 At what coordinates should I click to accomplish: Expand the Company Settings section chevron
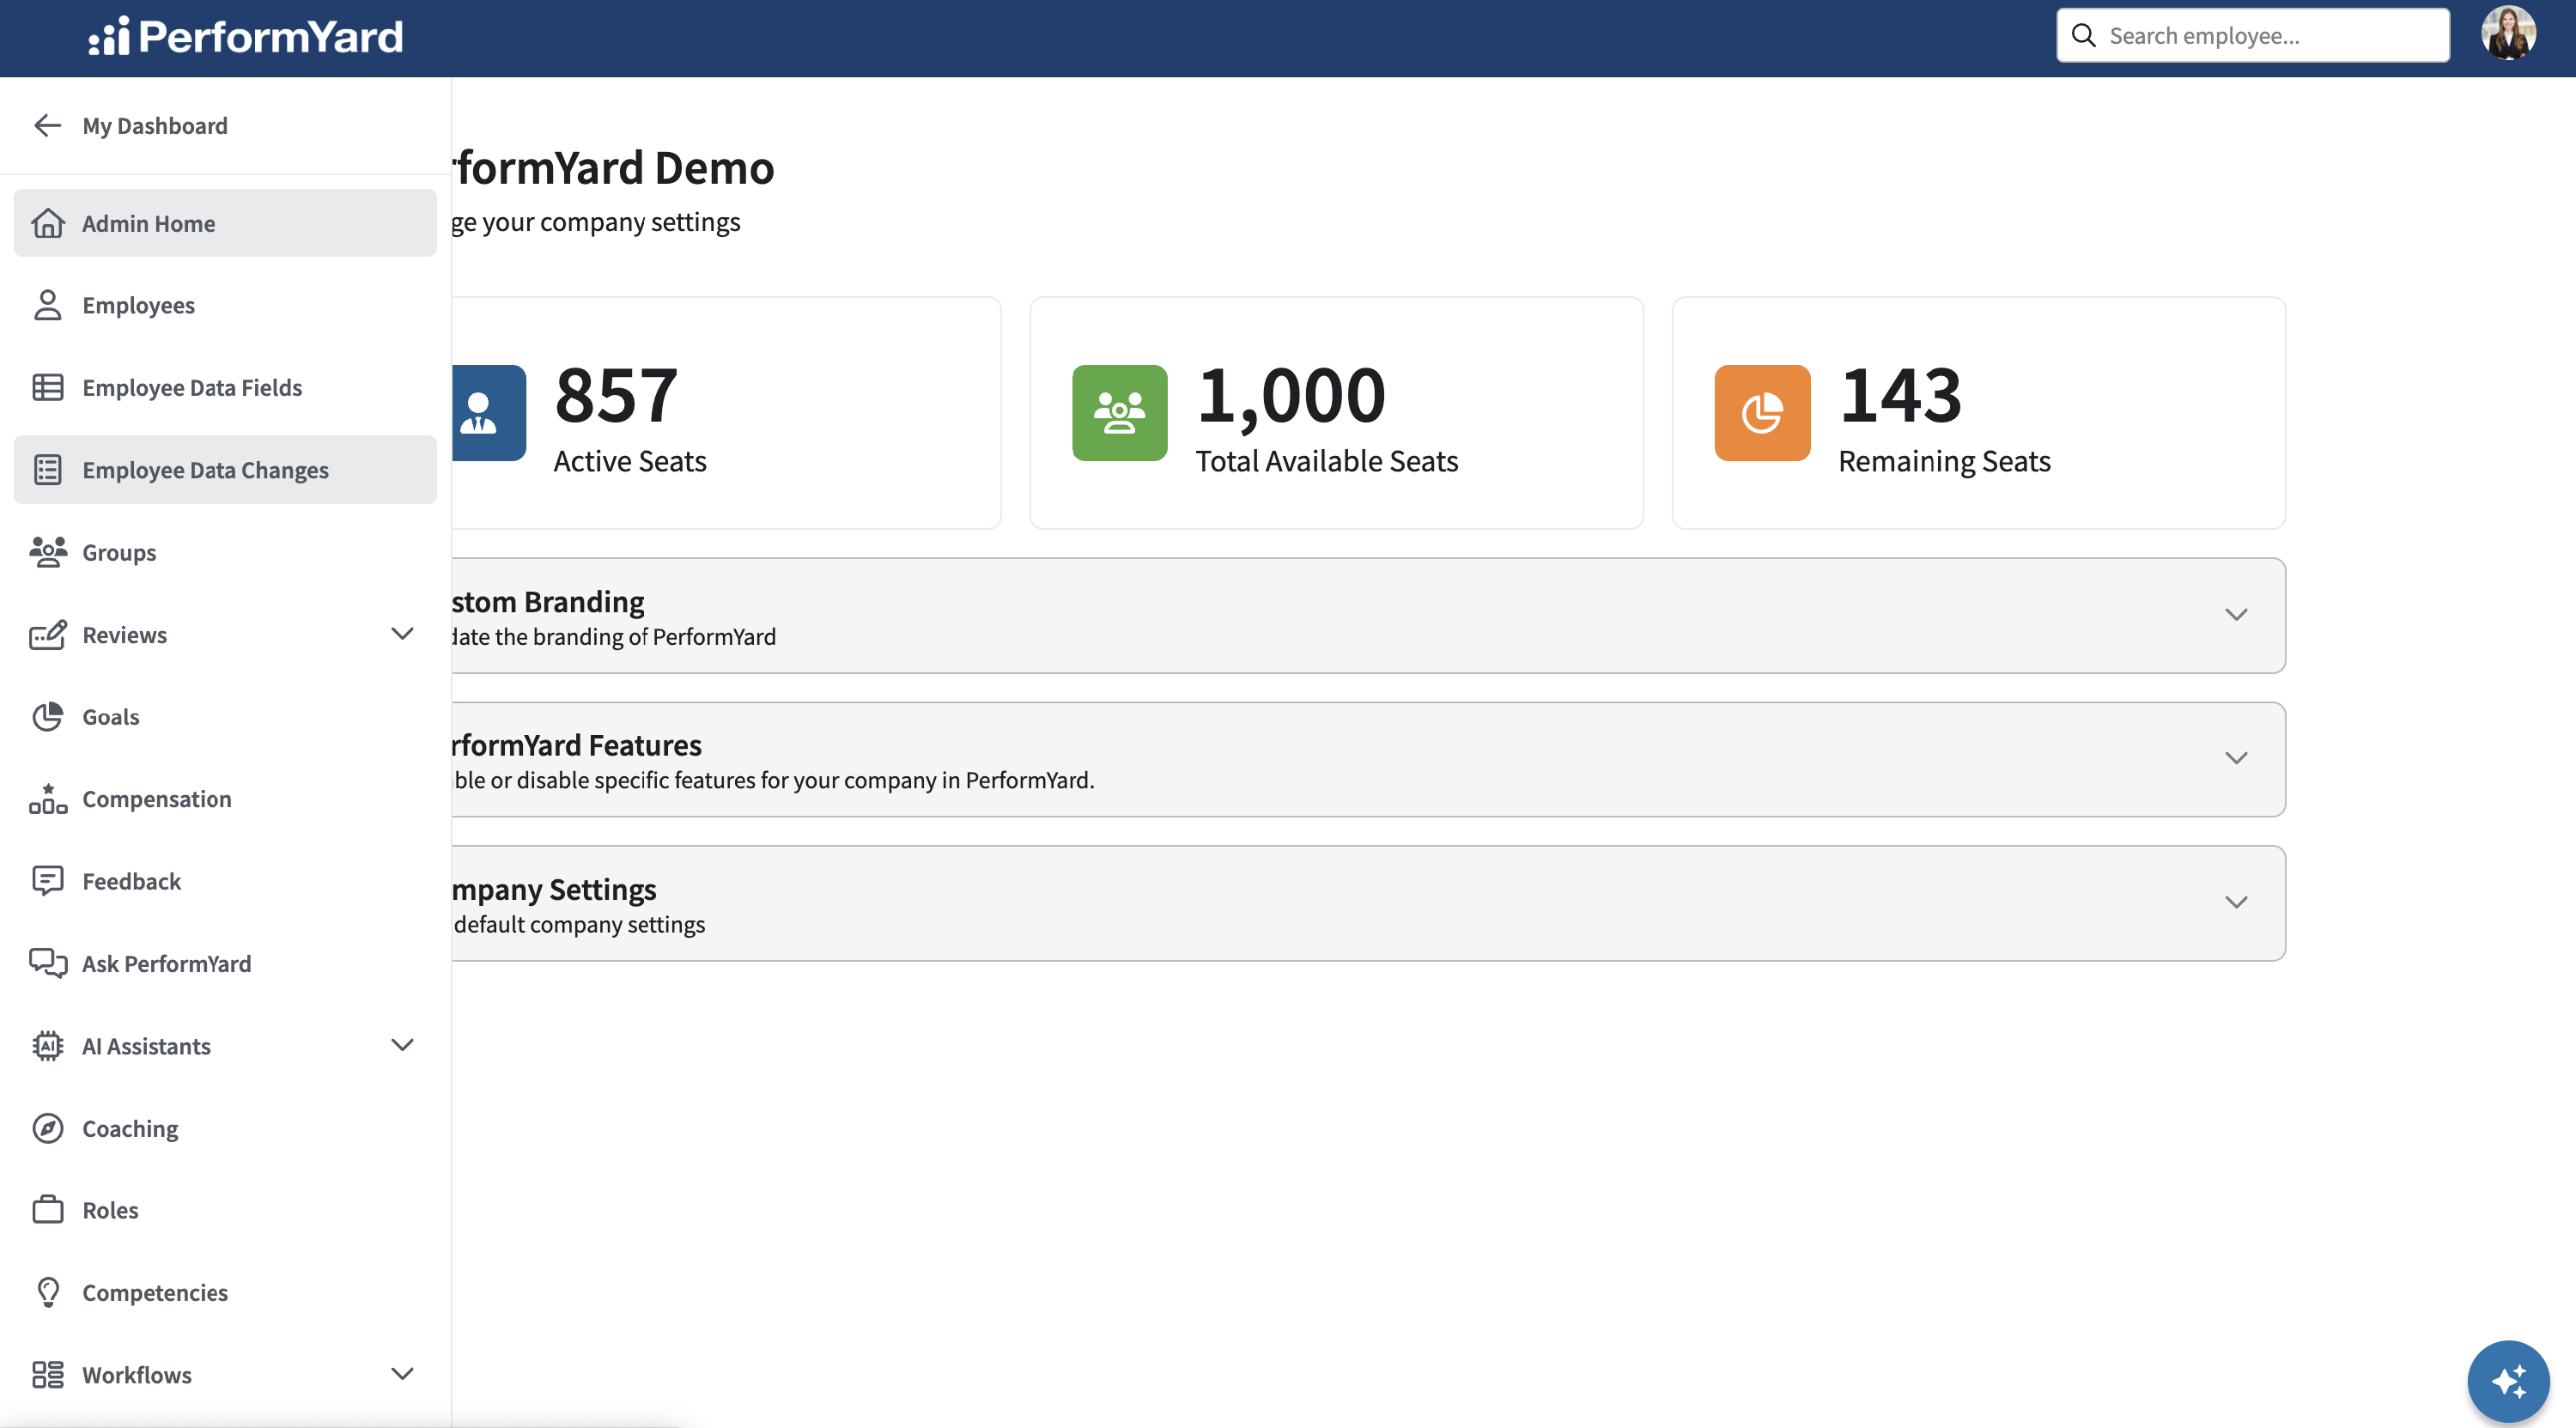tap(2236, 903)
